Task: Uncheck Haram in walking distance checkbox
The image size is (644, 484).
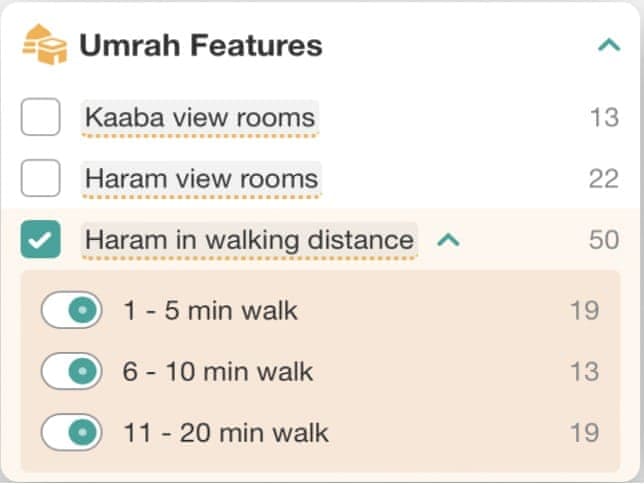Action: [x=41, y=240]
